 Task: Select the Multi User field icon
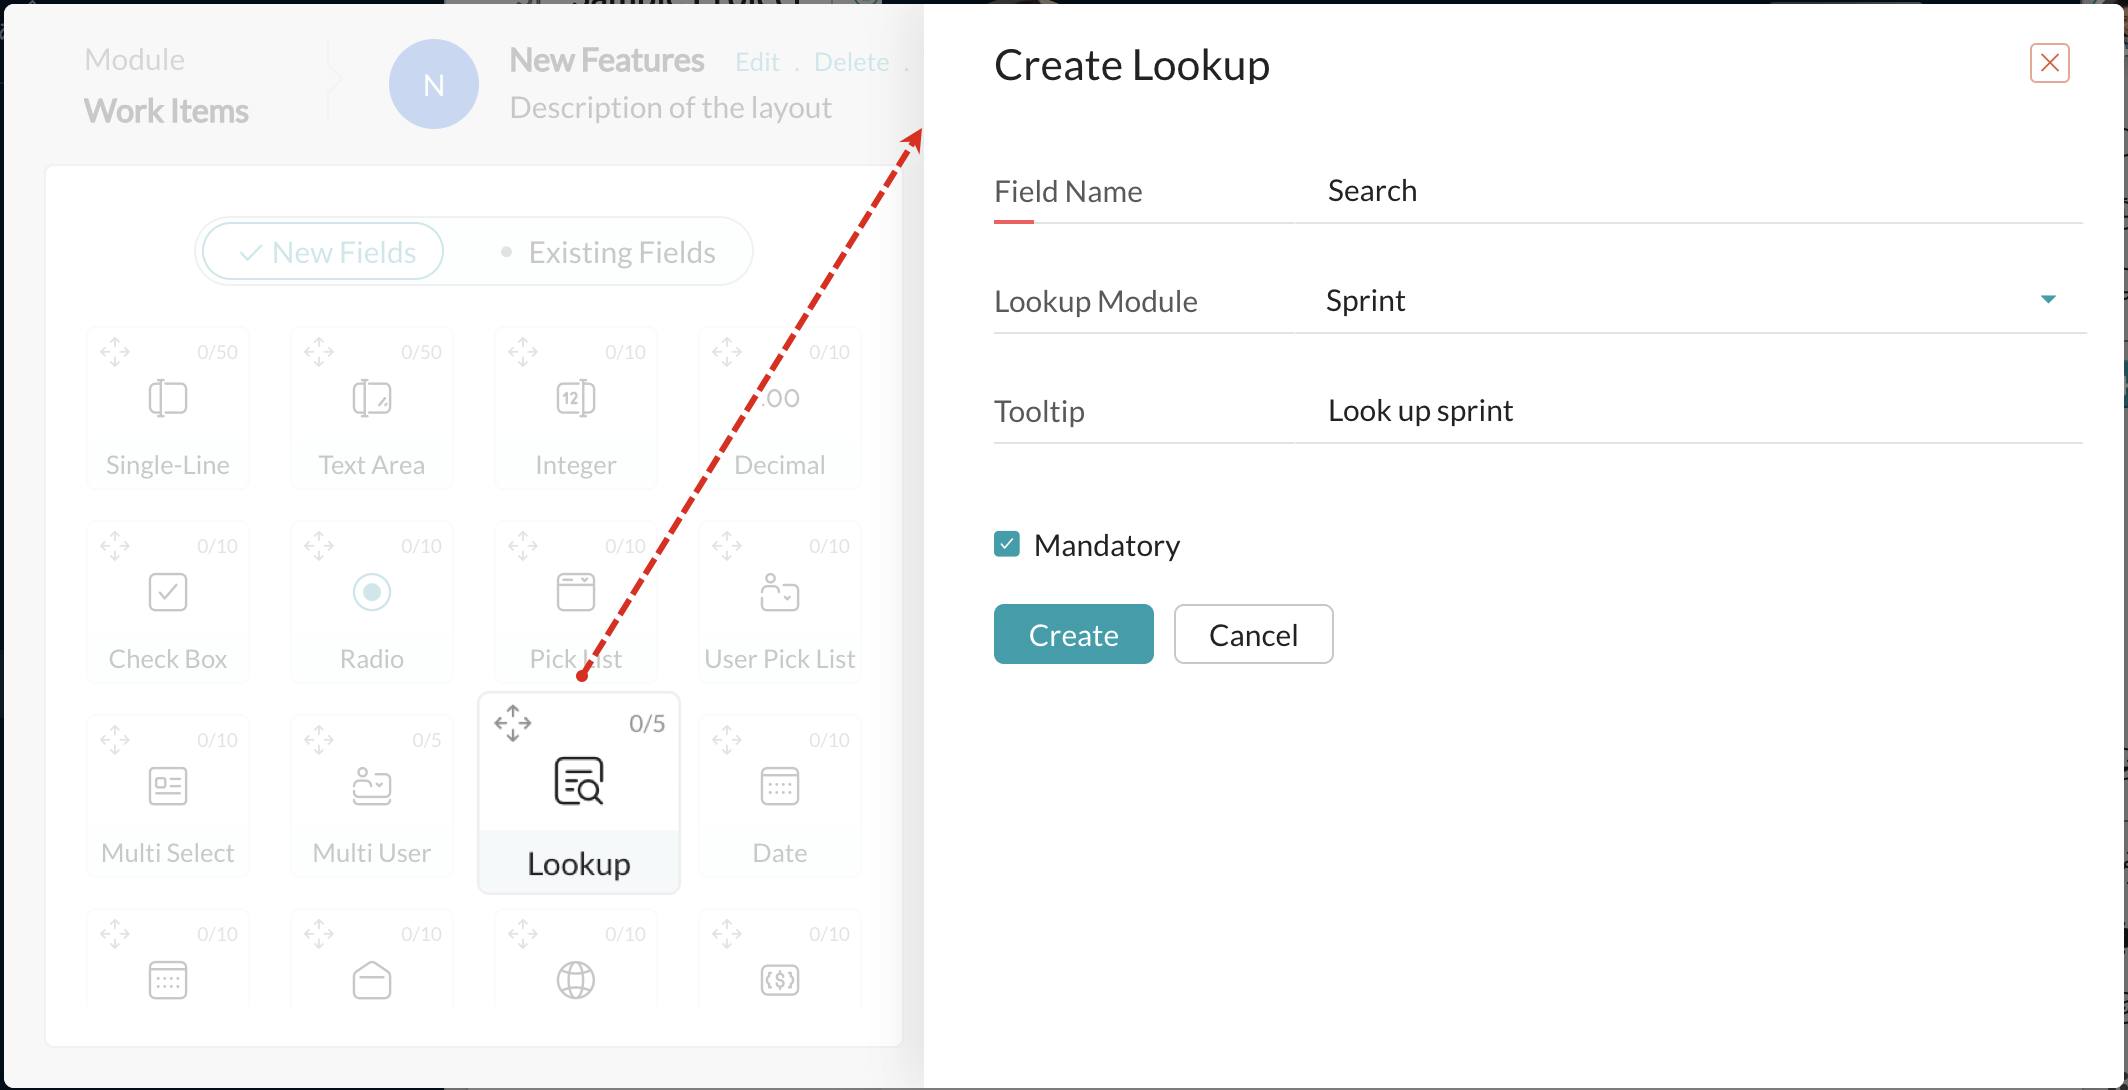pos(372,786)
